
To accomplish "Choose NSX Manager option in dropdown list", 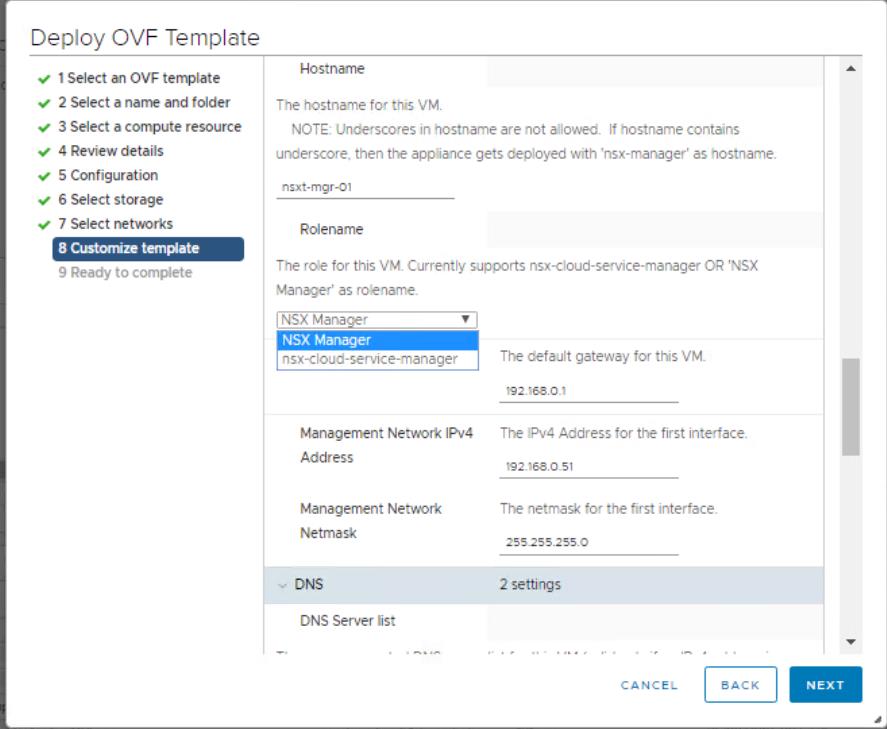I will [x=377, y=340].
